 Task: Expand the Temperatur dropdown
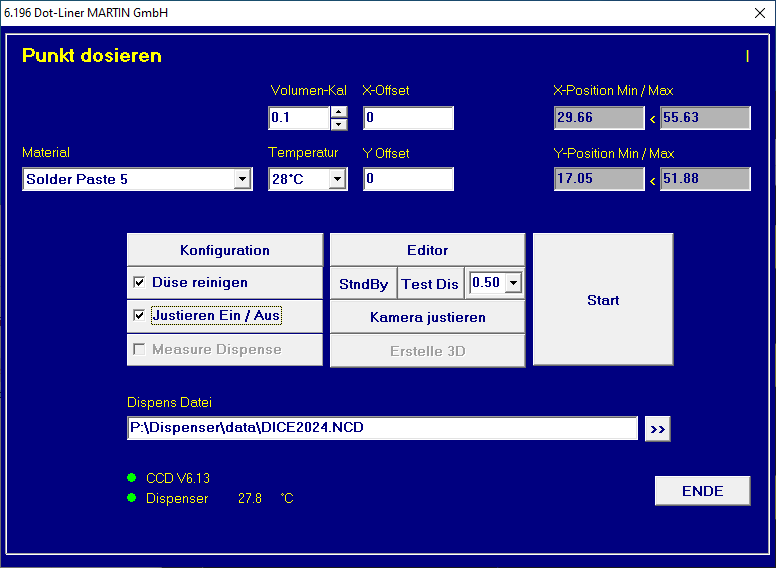pyautogui.click(x=337, y=180)
